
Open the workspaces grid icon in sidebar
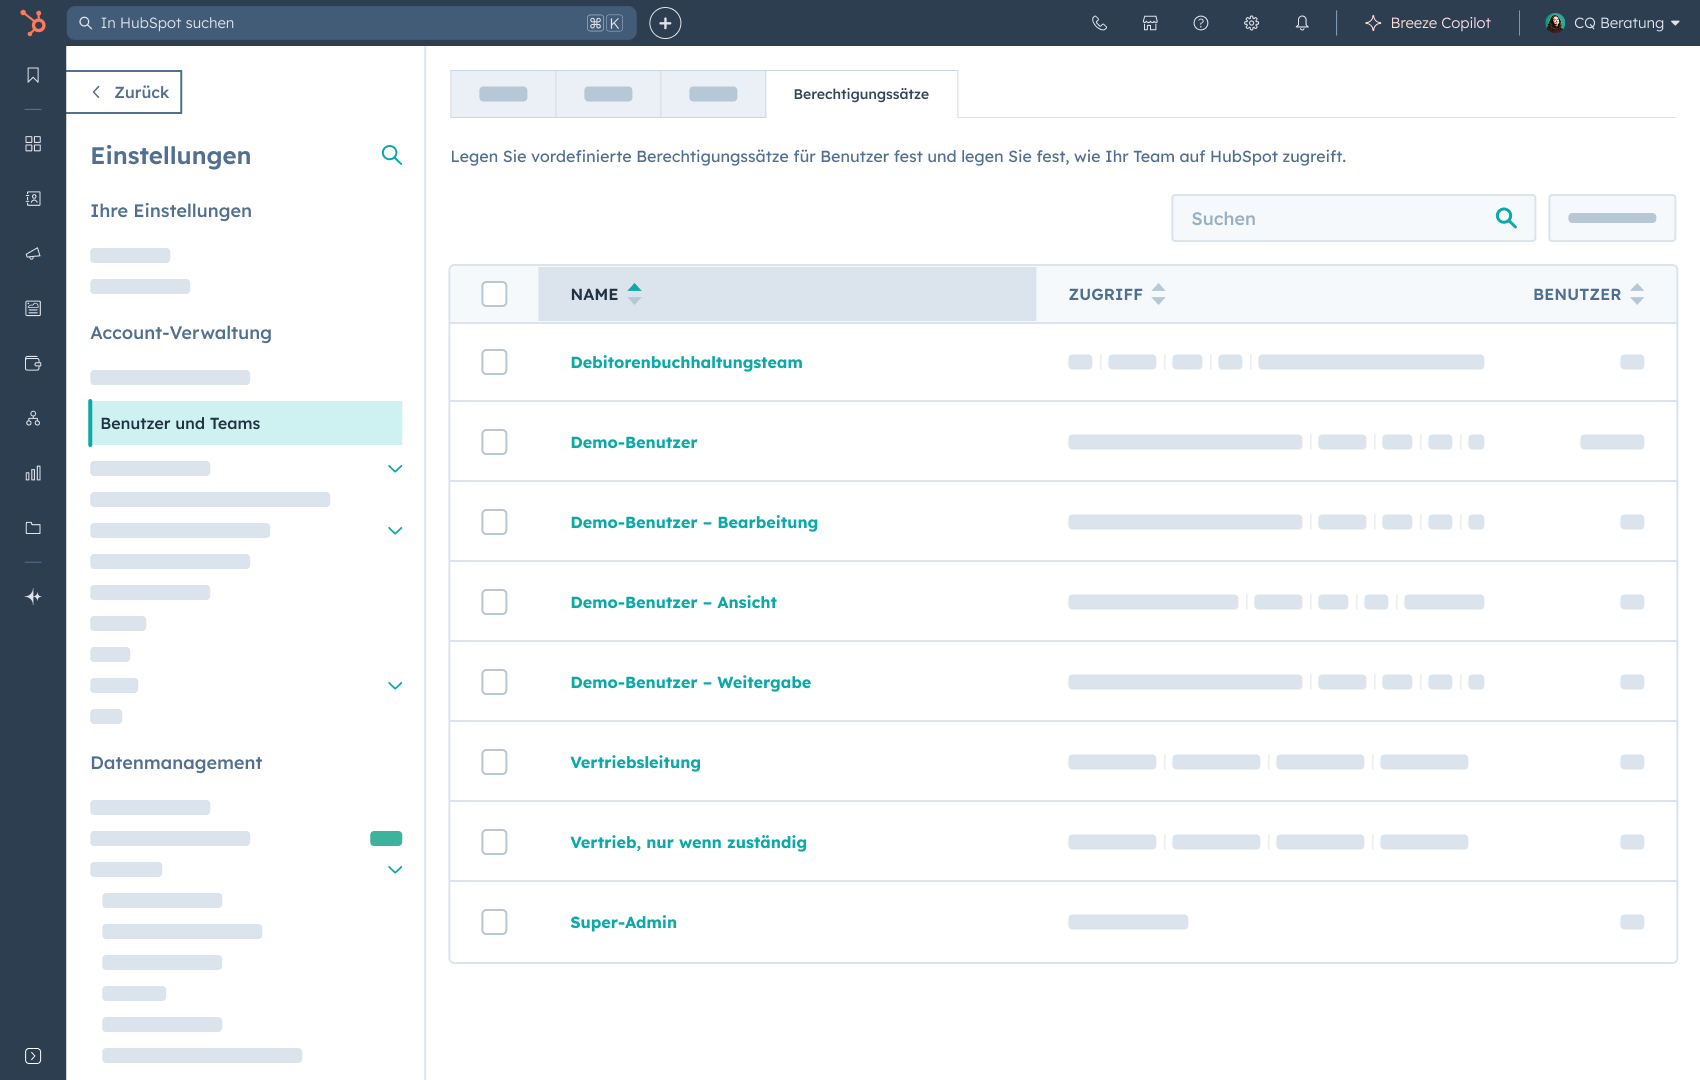click(x=33, y=144)
